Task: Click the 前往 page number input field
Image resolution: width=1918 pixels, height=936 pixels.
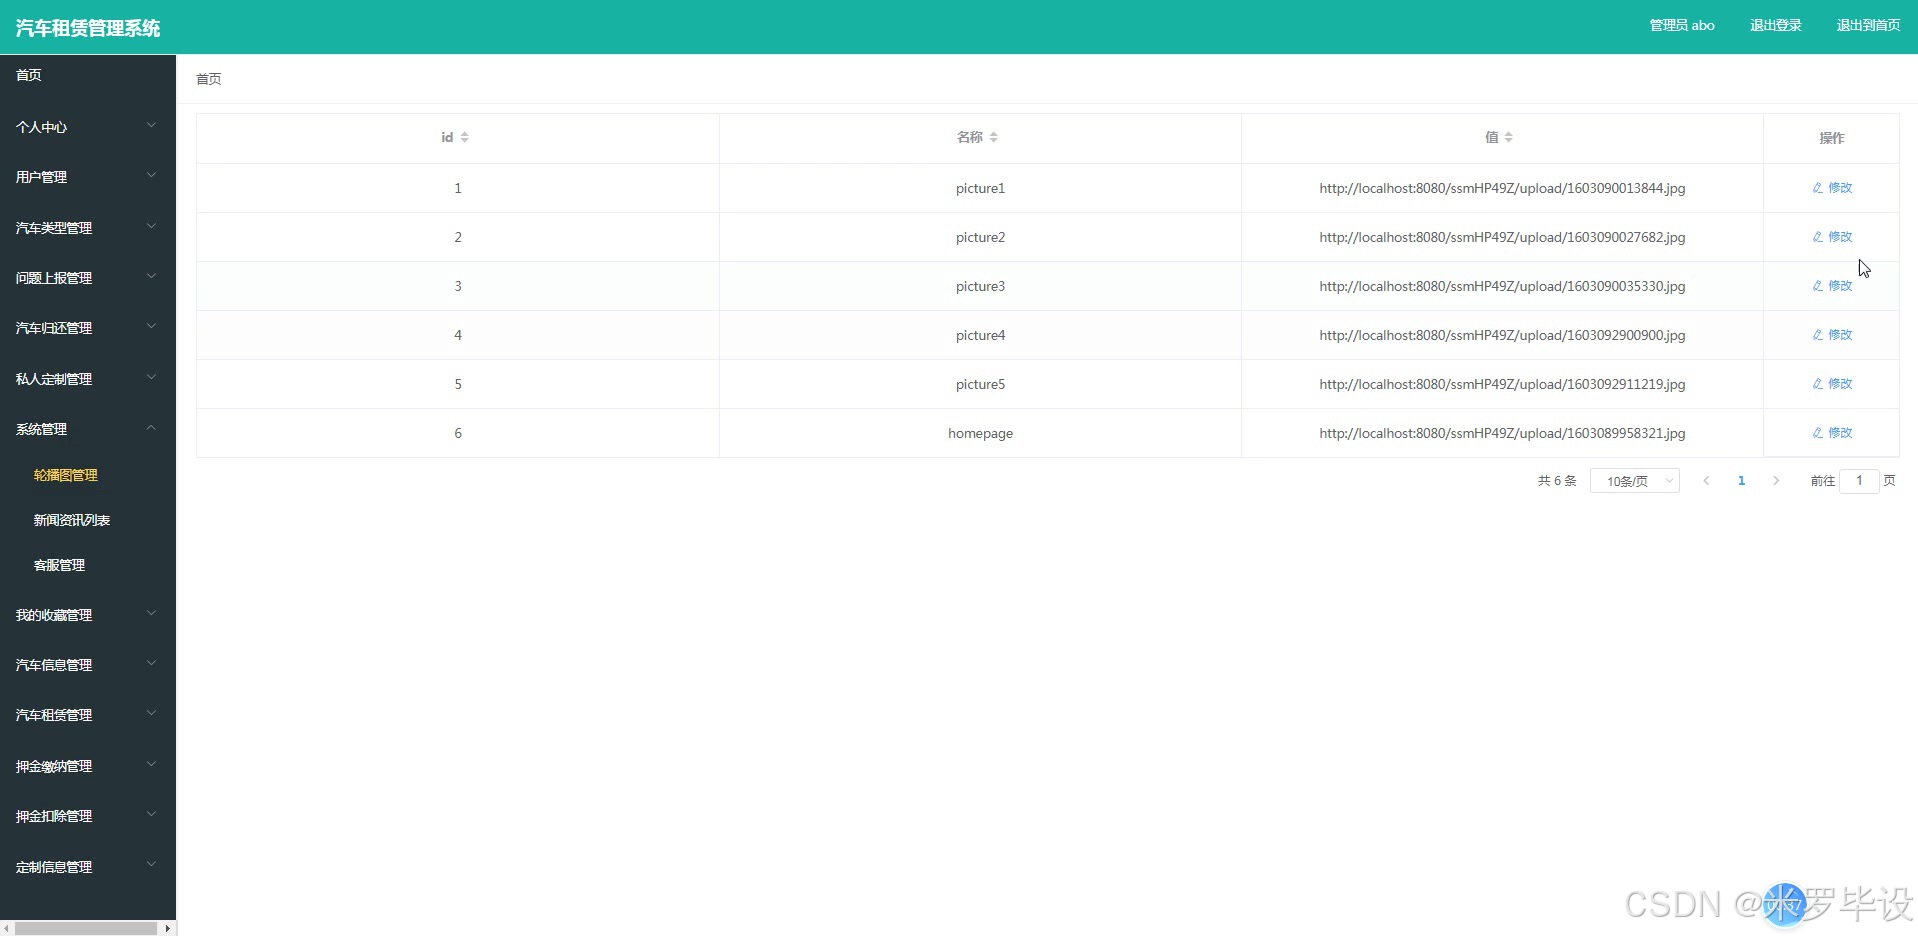Action: [1859, 481]
